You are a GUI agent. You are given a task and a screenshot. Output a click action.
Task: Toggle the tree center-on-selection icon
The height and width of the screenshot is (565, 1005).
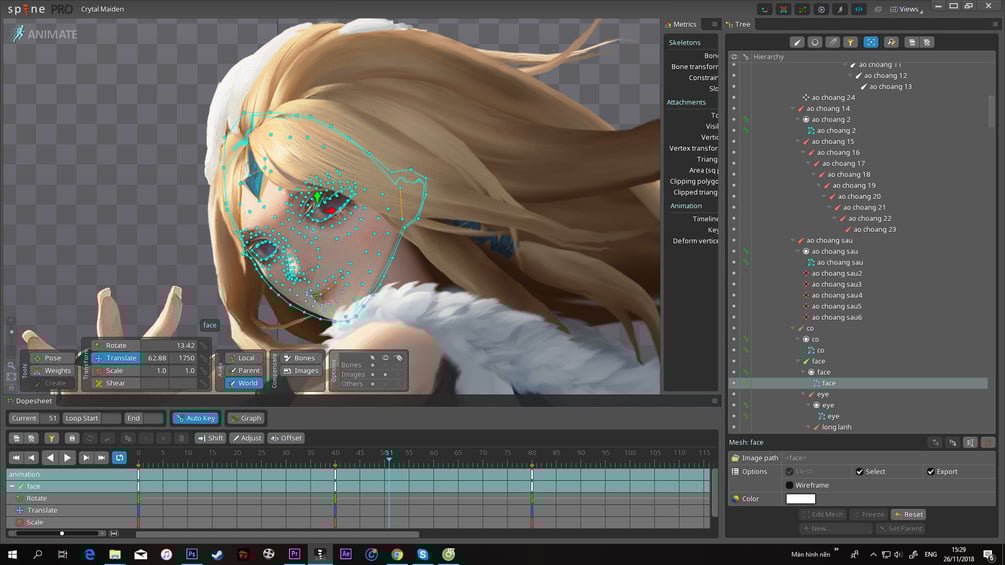(871, 42)
